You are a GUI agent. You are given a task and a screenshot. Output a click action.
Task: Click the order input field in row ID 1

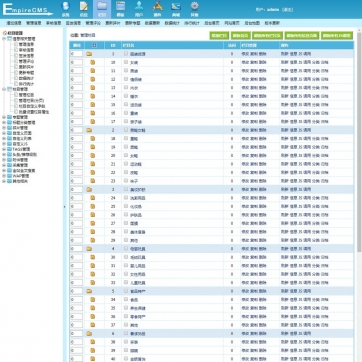click(76, 54)
